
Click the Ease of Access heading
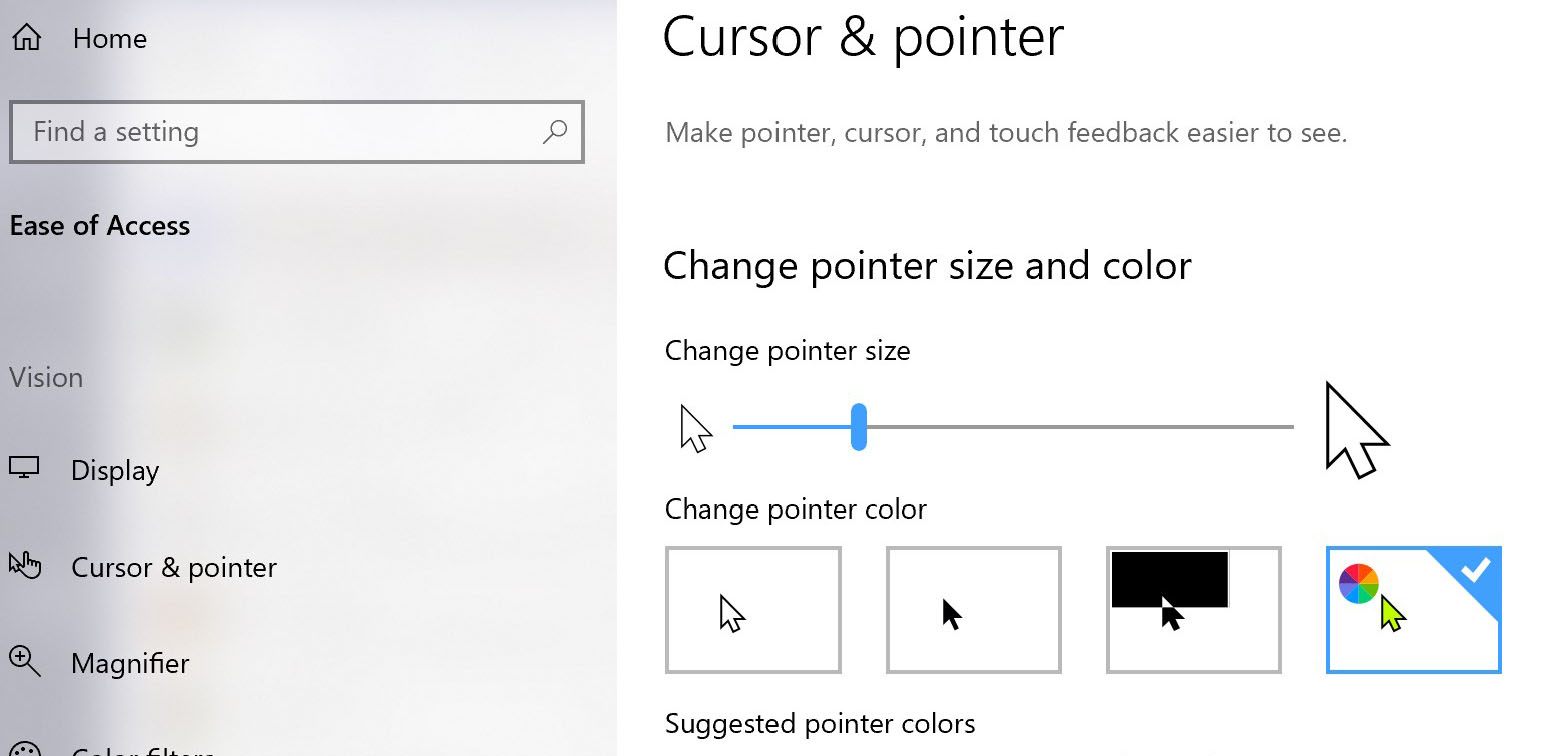(x=99, y=225)
